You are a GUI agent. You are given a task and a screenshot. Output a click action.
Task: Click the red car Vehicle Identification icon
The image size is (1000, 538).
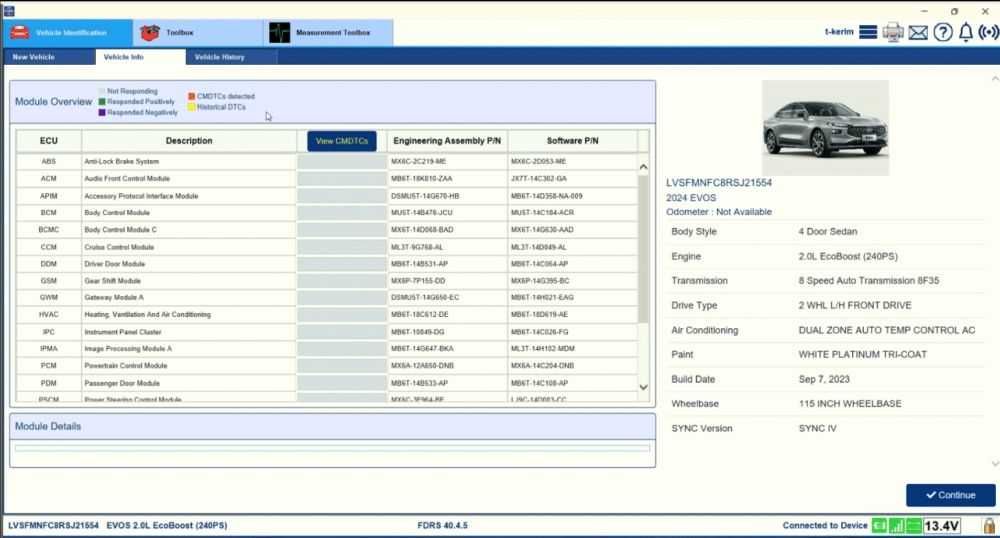pos(20,32)
